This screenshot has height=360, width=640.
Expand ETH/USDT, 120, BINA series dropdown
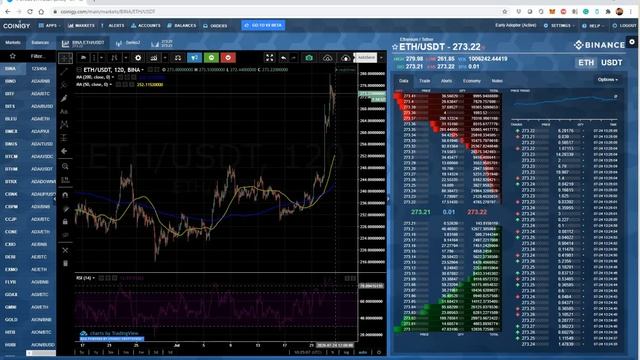click(x=142, y=70)
